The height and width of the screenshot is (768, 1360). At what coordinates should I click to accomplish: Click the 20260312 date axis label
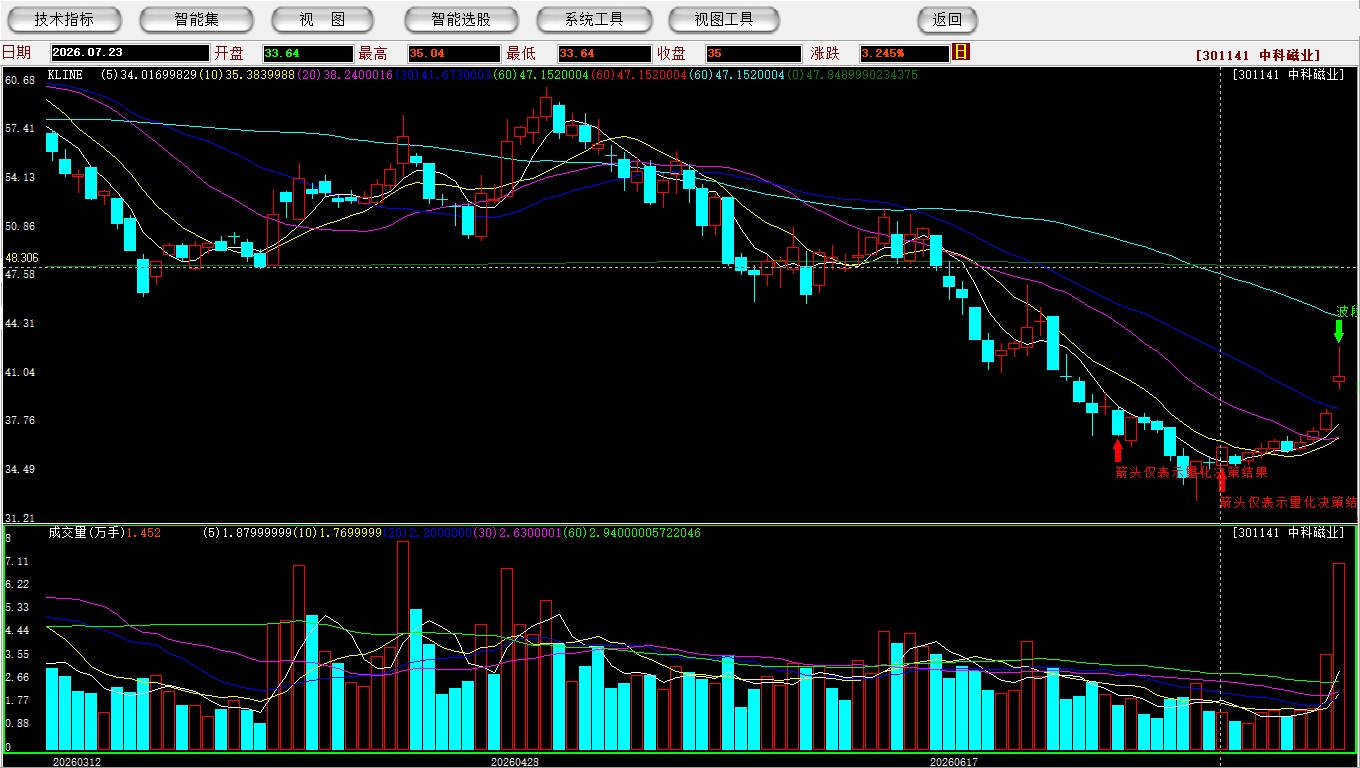[77, 762]
